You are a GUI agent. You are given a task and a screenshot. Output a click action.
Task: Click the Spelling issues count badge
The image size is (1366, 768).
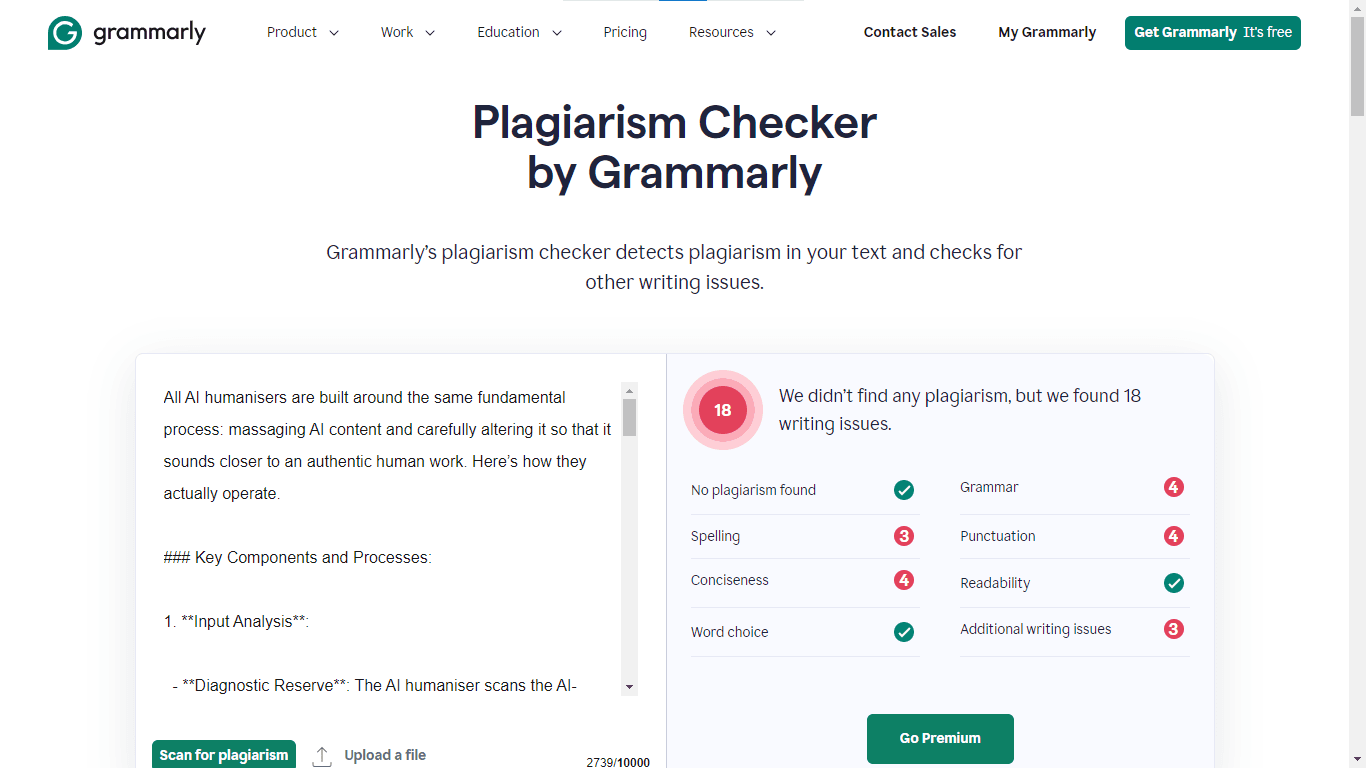904,536
